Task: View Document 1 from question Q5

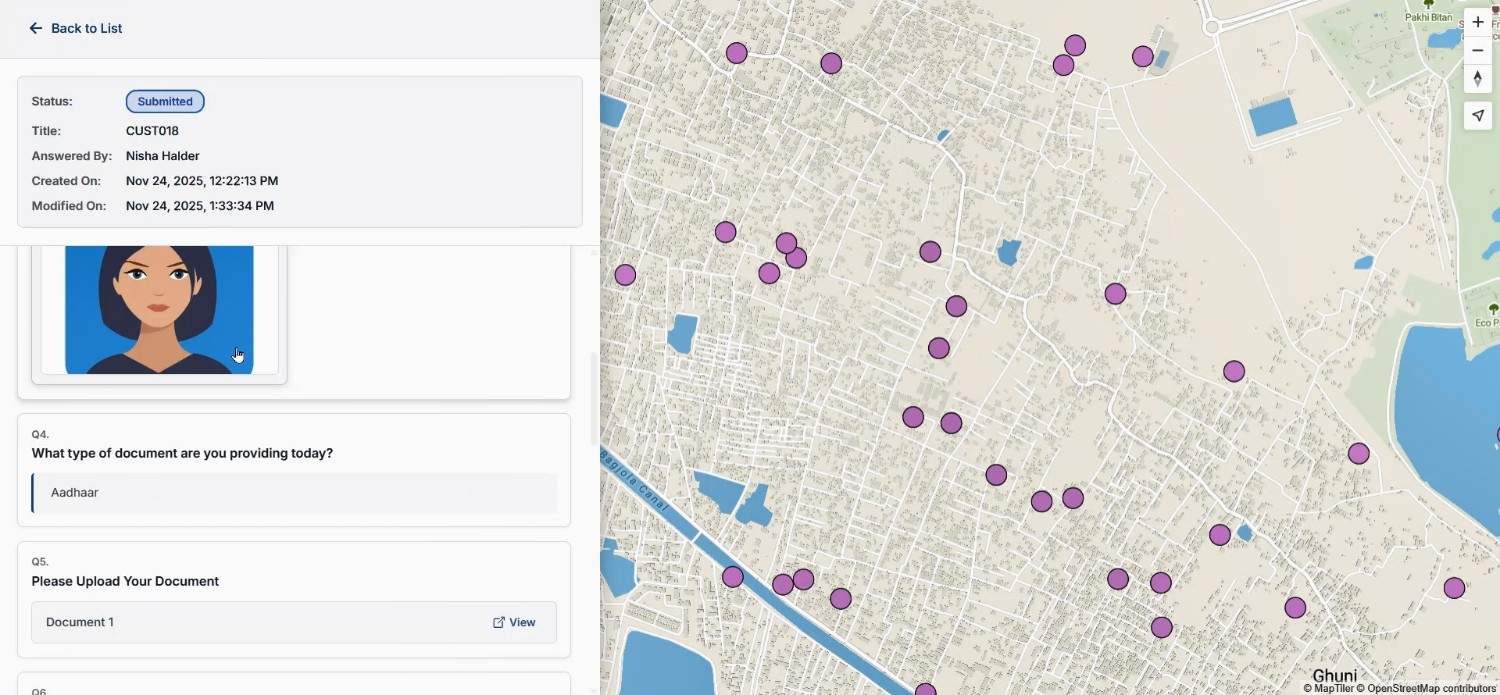Action: 514,622
